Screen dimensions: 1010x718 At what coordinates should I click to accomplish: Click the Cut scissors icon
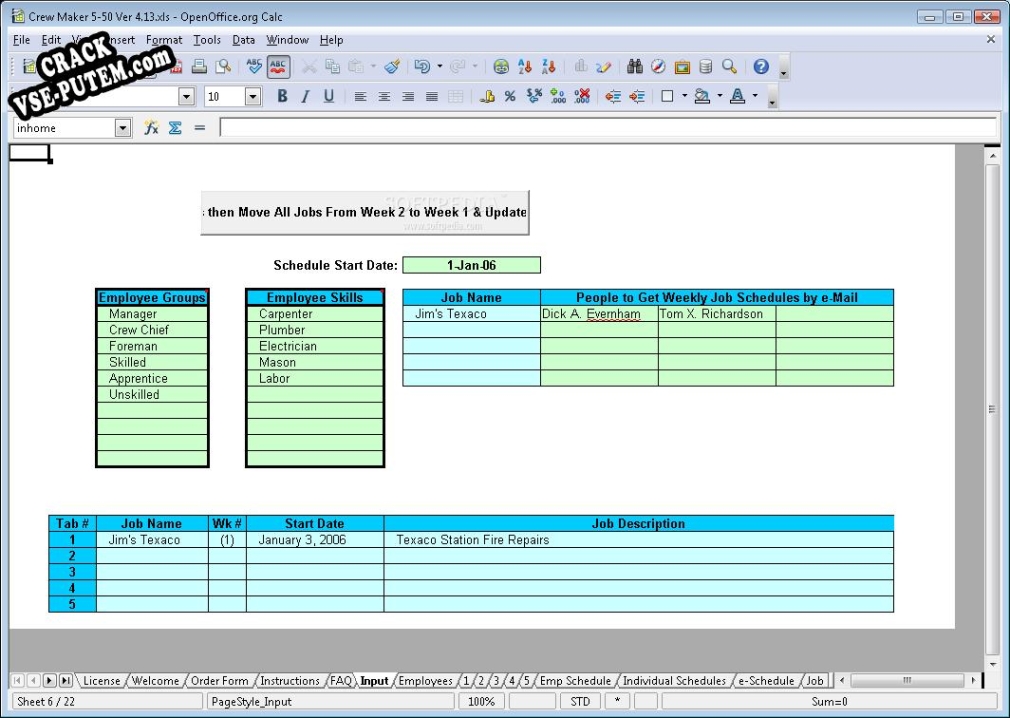[x=309, y=66]
